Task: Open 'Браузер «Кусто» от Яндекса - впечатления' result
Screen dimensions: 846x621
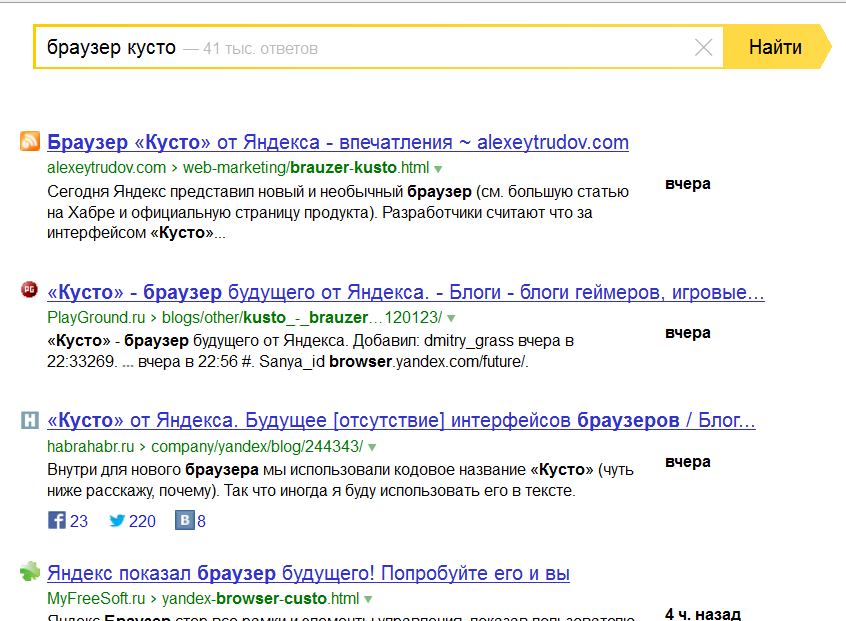Action: 338,141
